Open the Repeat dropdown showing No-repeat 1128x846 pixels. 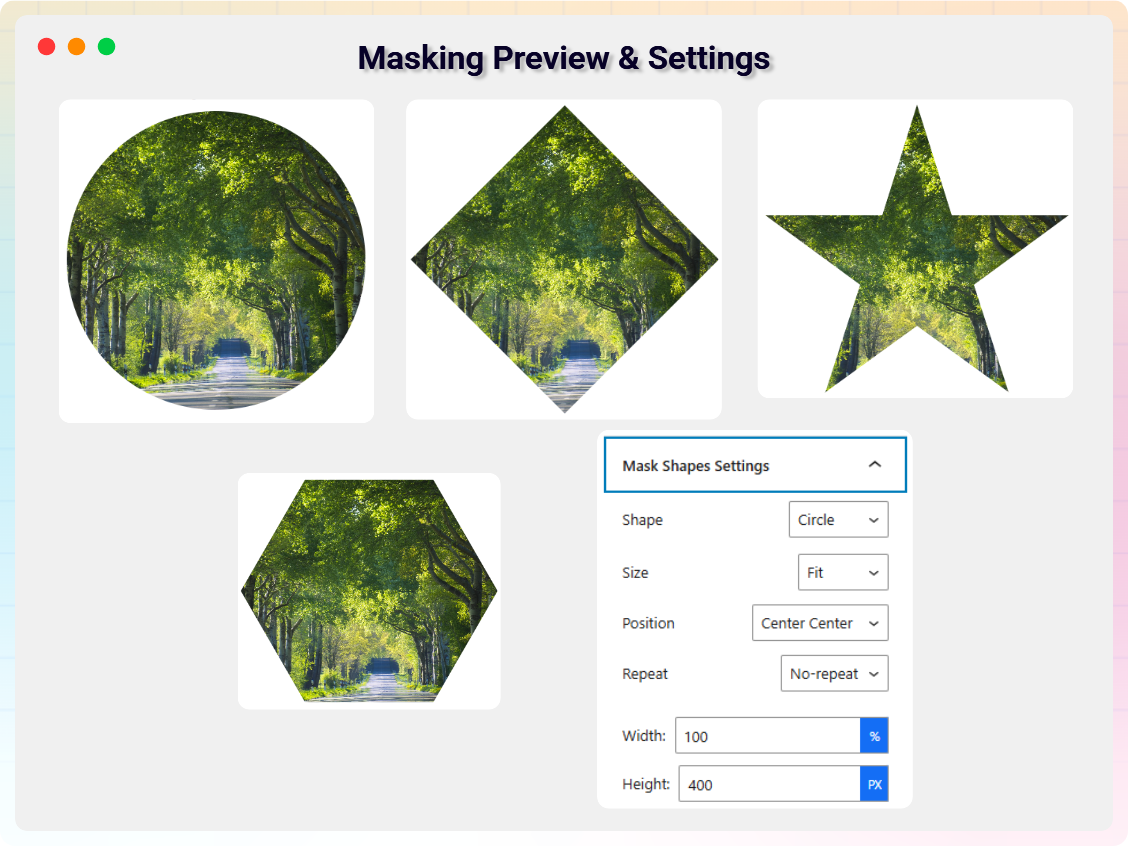(833, 674)
